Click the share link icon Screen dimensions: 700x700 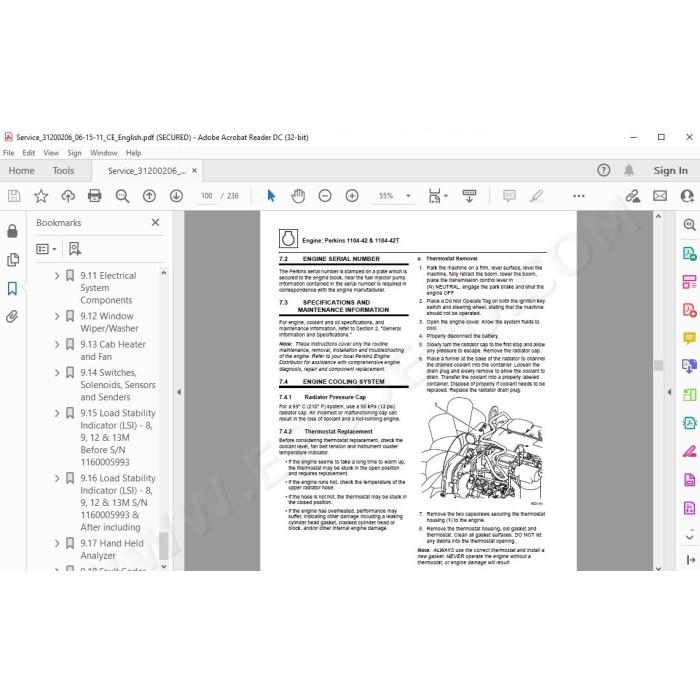633,196
